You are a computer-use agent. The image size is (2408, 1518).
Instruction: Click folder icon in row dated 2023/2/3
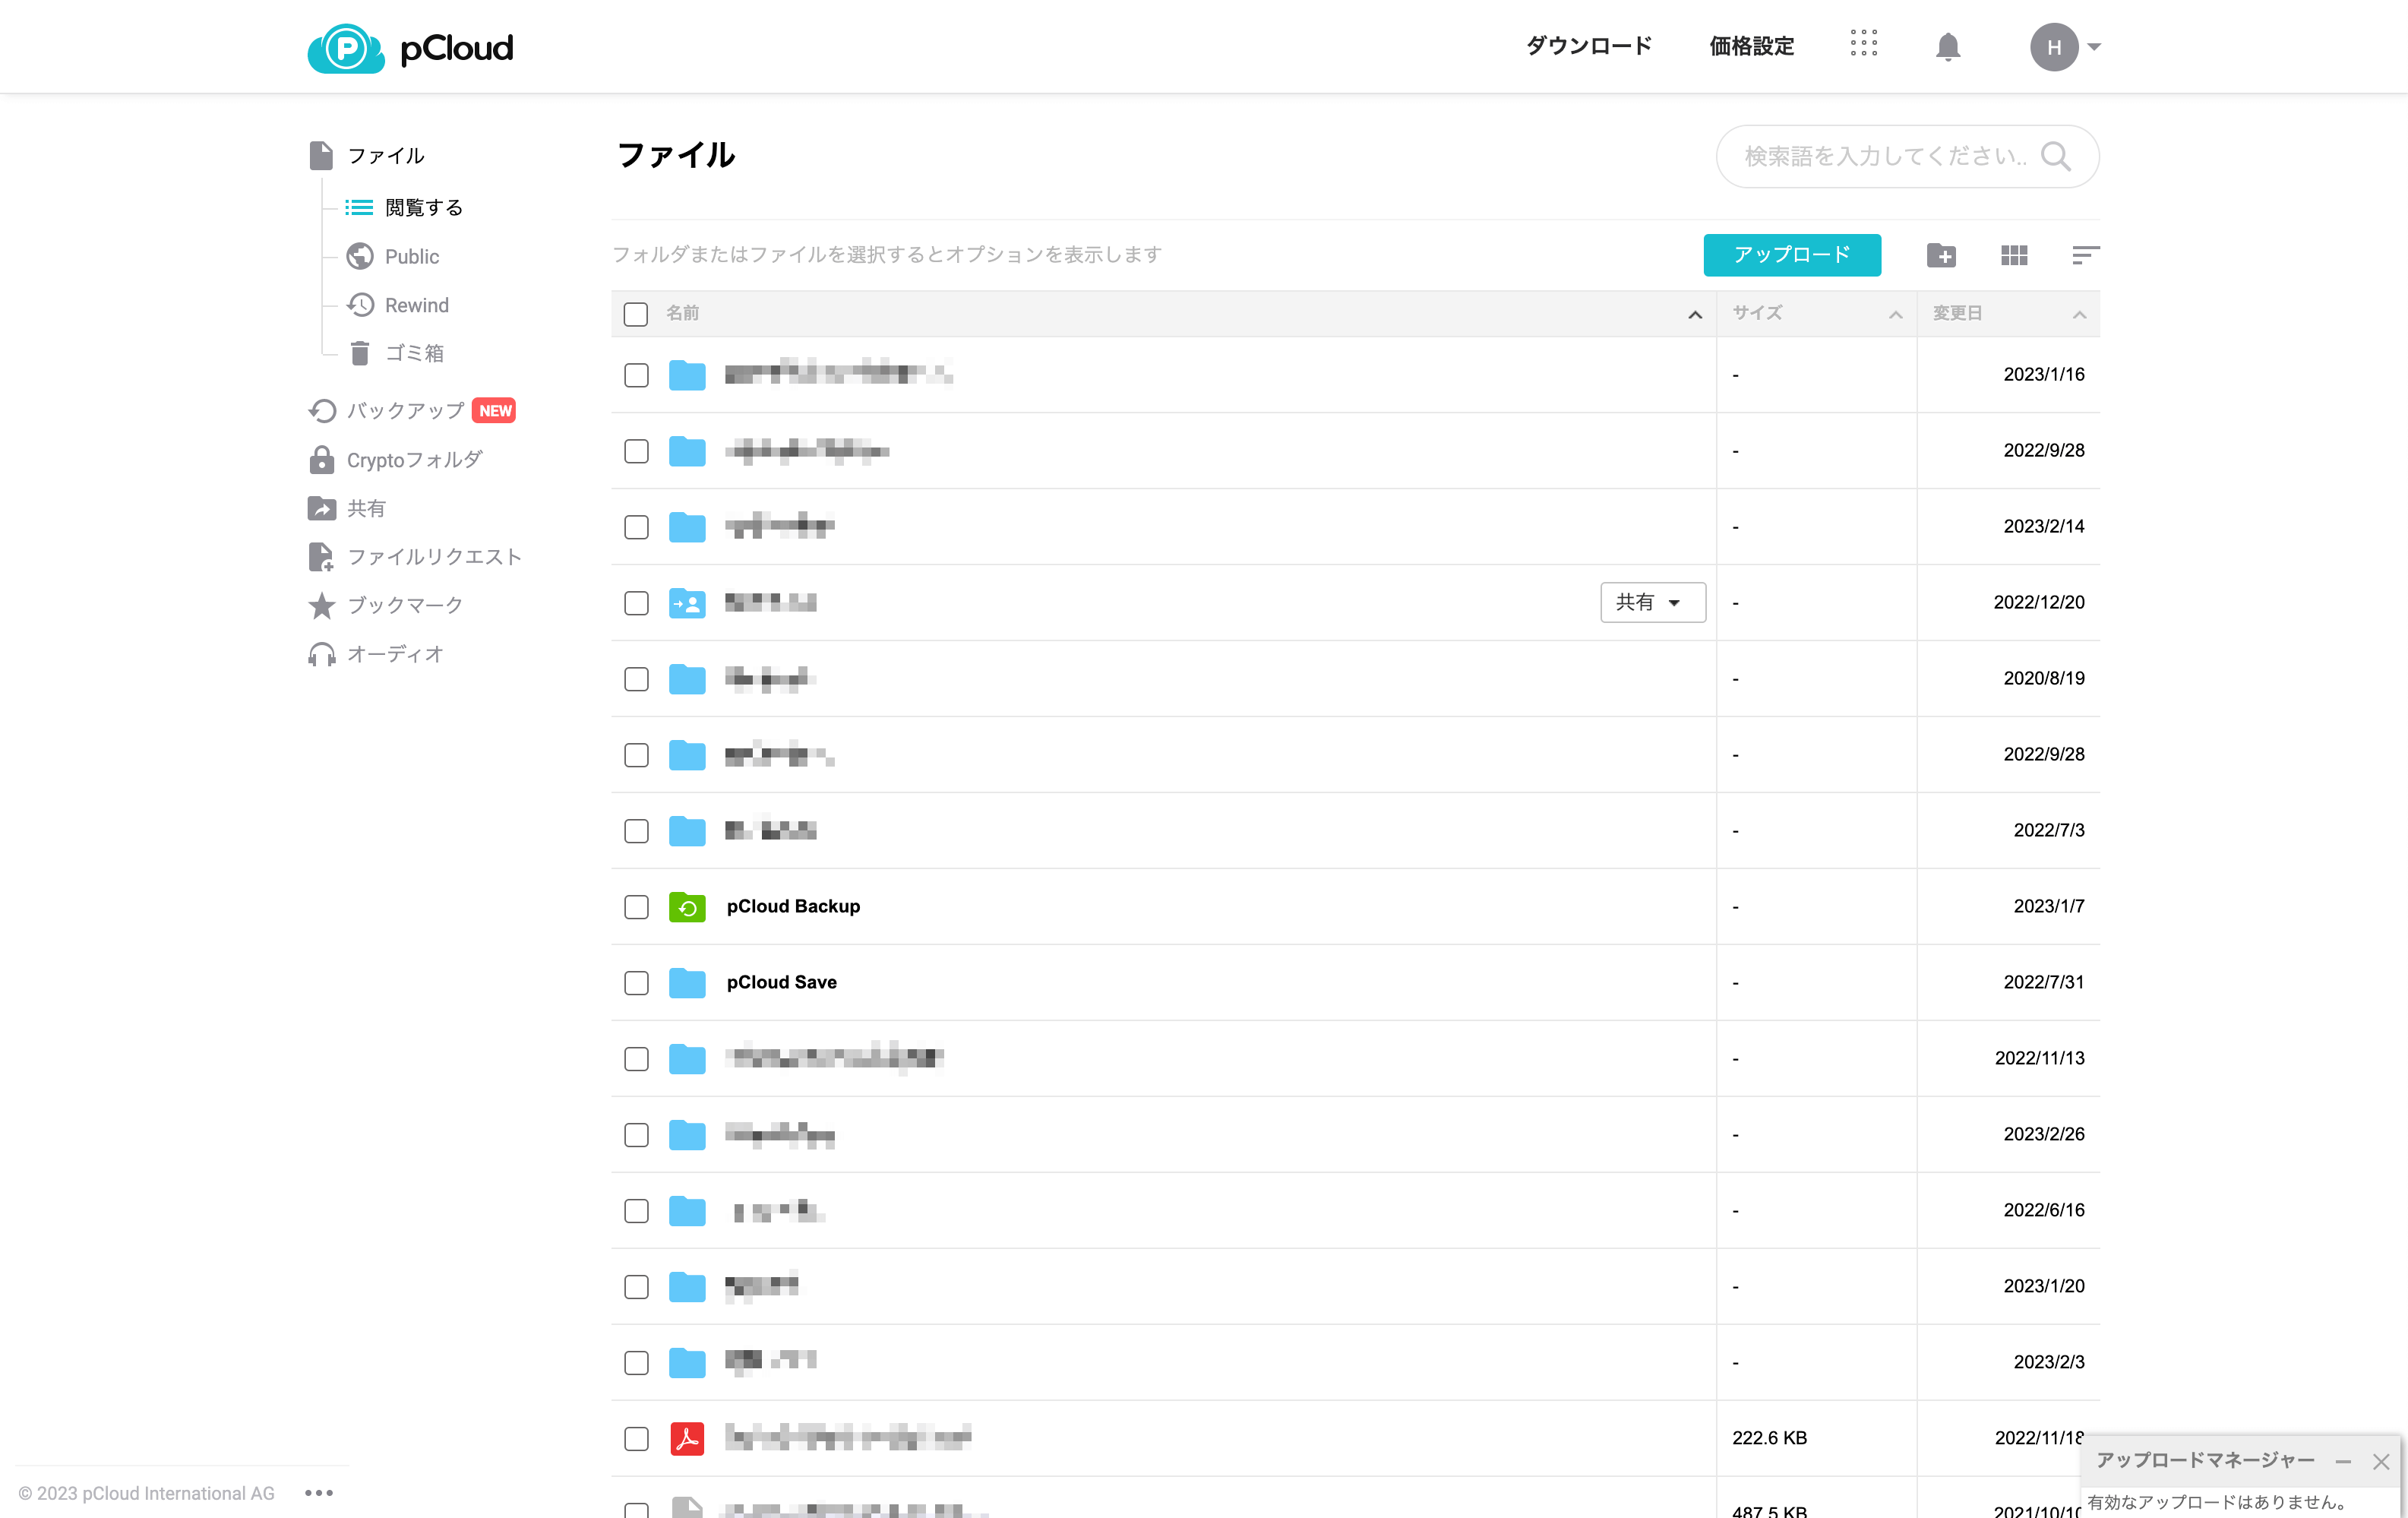click(687, 1363)
